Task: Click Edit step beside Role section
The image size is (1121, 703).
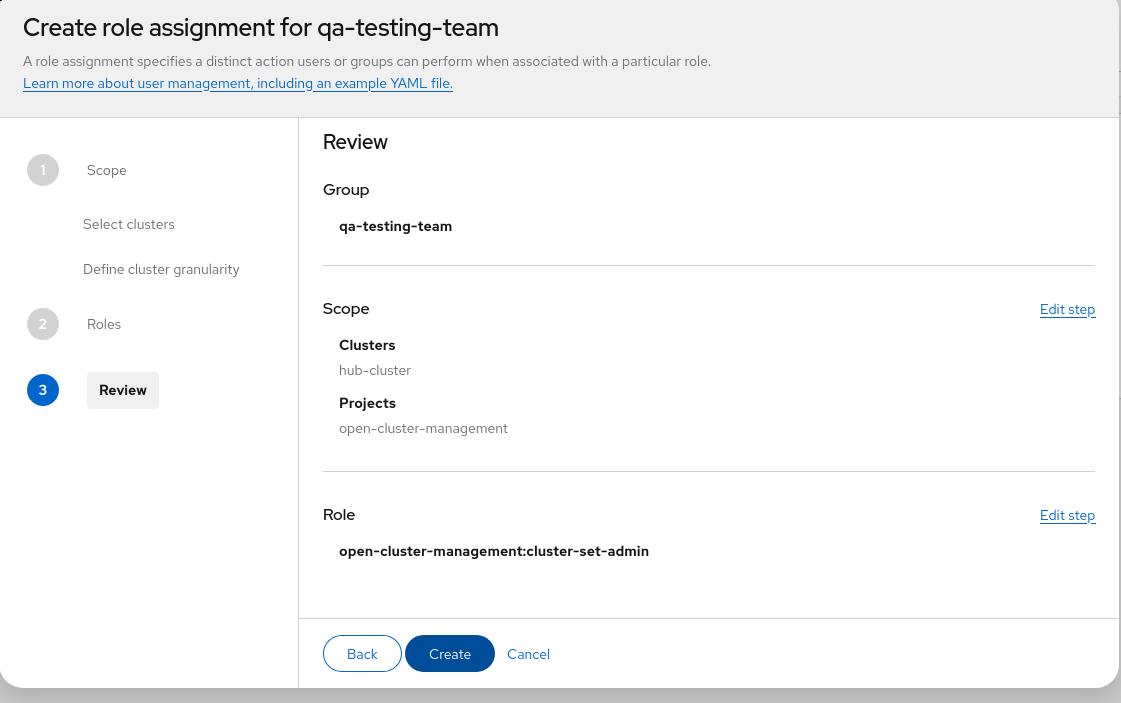Action: [1067, 515]
